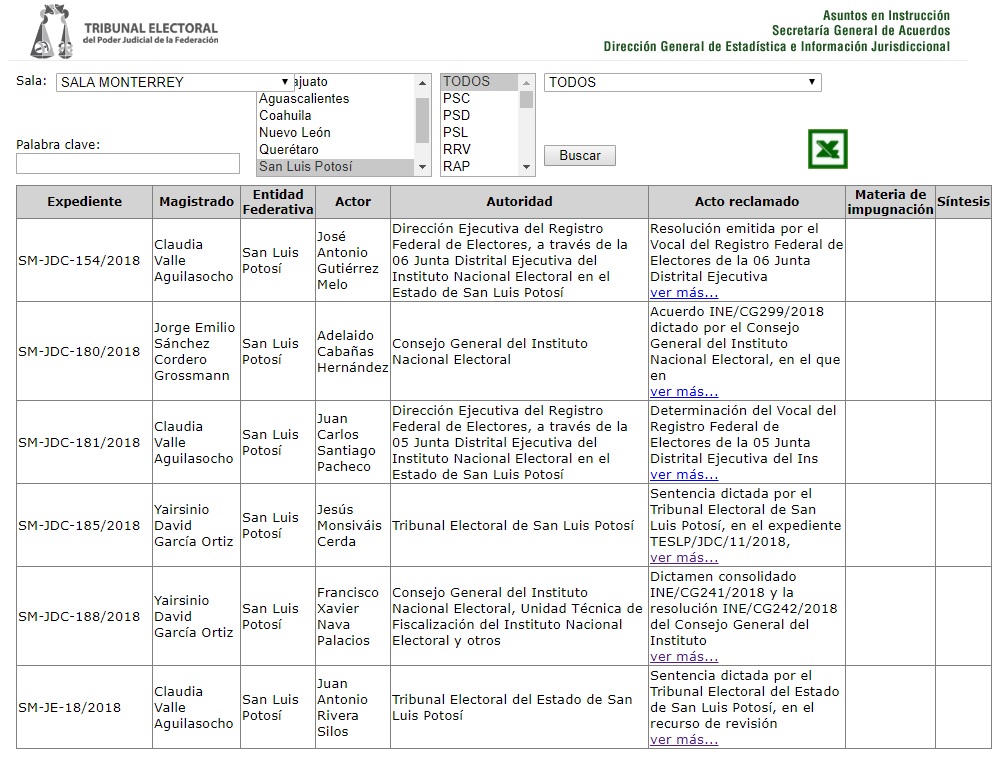Image resolution: width=1006 pixels, height=762 pixels.
Task: Click autoridad Tribunal Electoral de San Luis Potosí
Action: coord(513,526)
